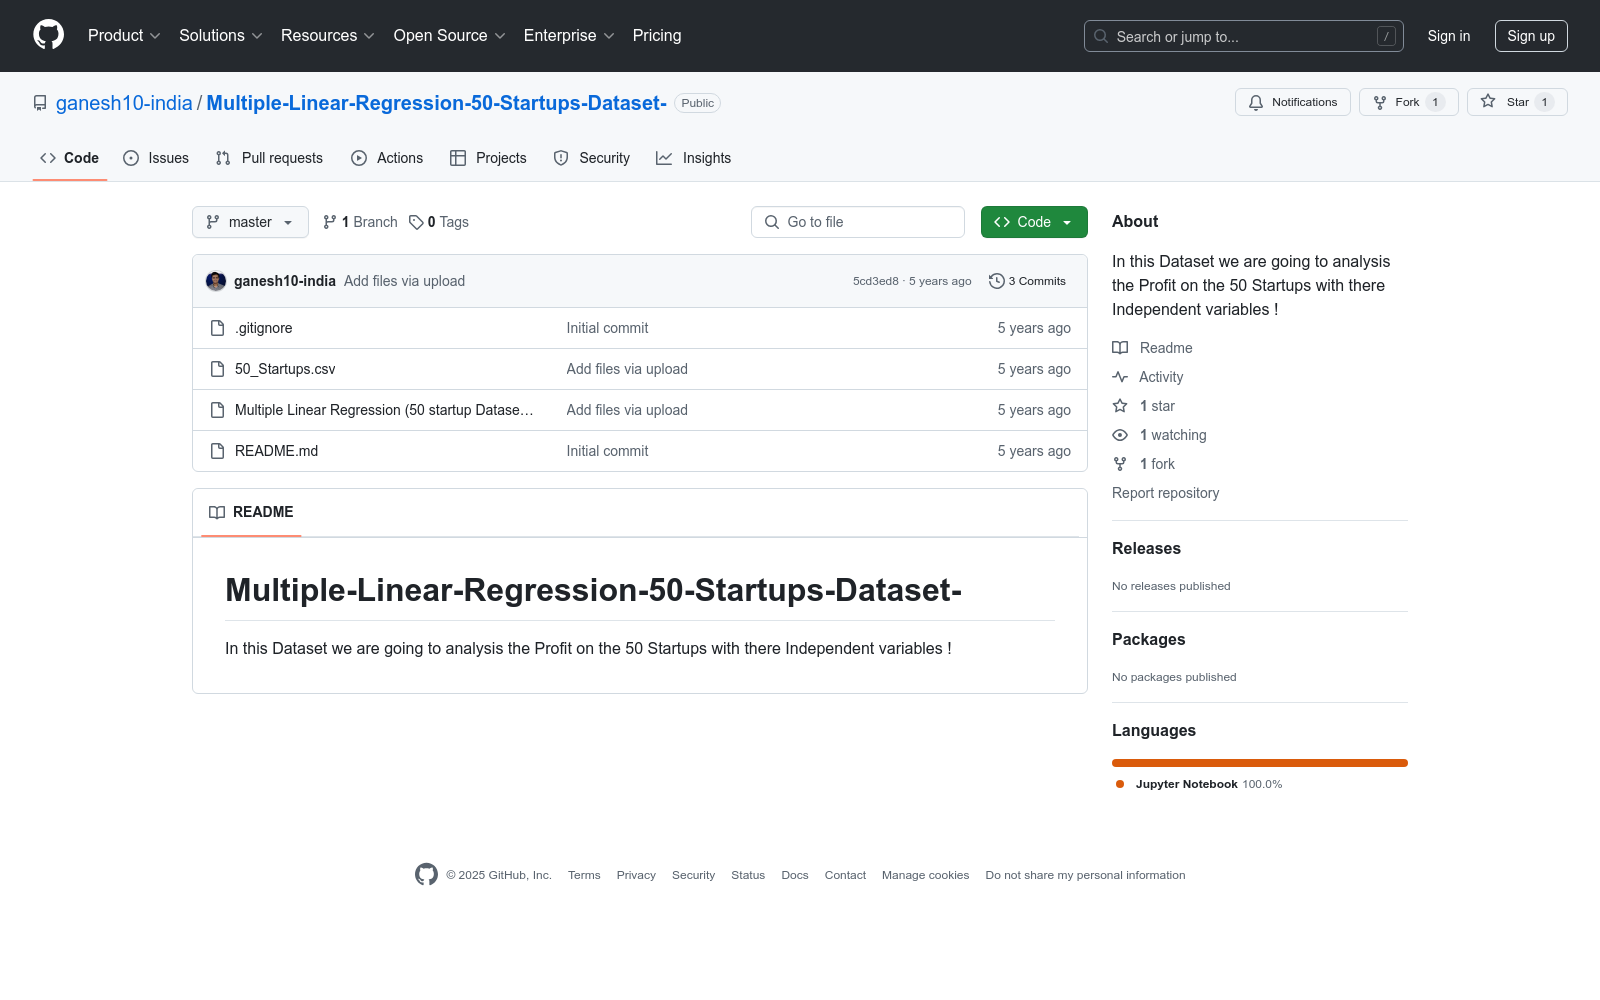This screenshot has width=1600, height=1000.
Task: Click the eye icon next to 1 watching
Action: (1120, 435)
